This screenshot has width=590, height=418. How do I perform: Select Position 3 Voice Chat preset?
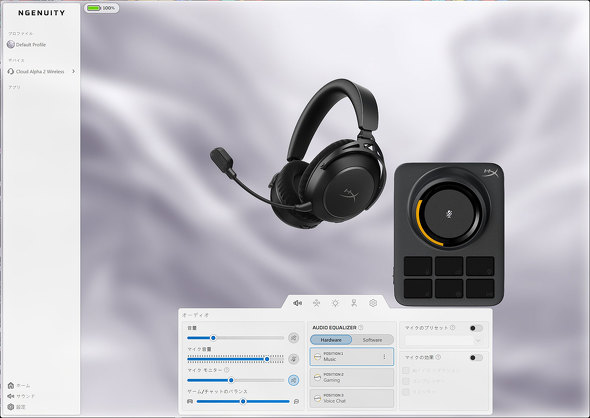point(352,398)
